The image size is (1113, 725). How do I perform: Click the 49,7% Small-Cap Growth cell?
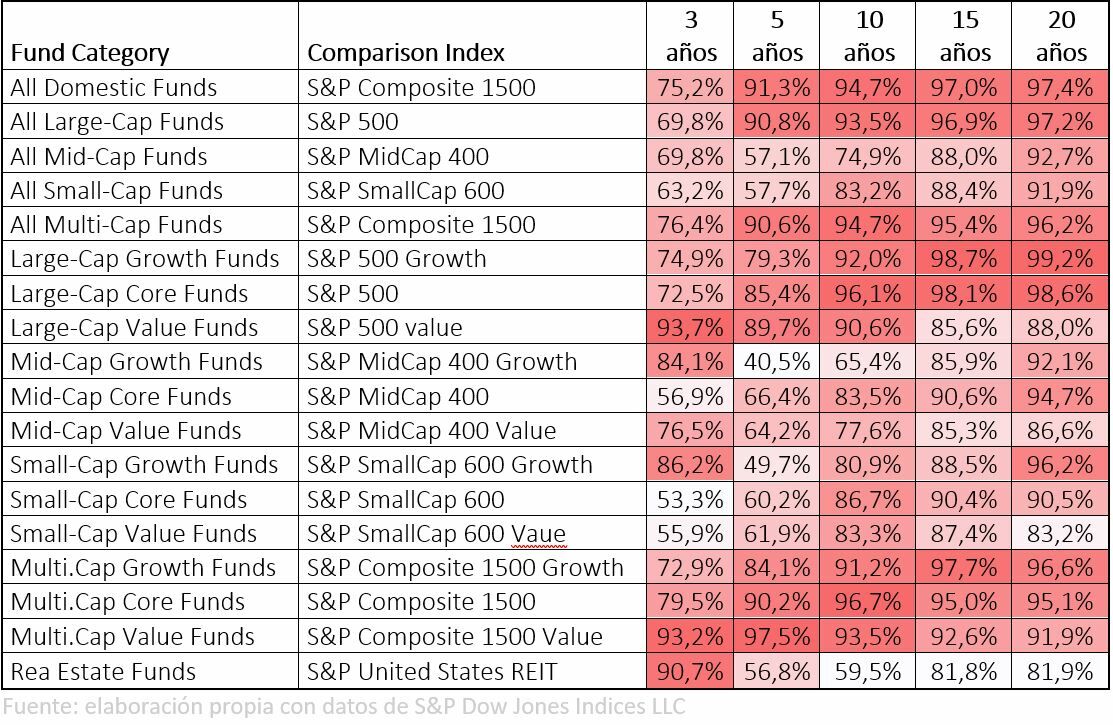coord(778,465)
